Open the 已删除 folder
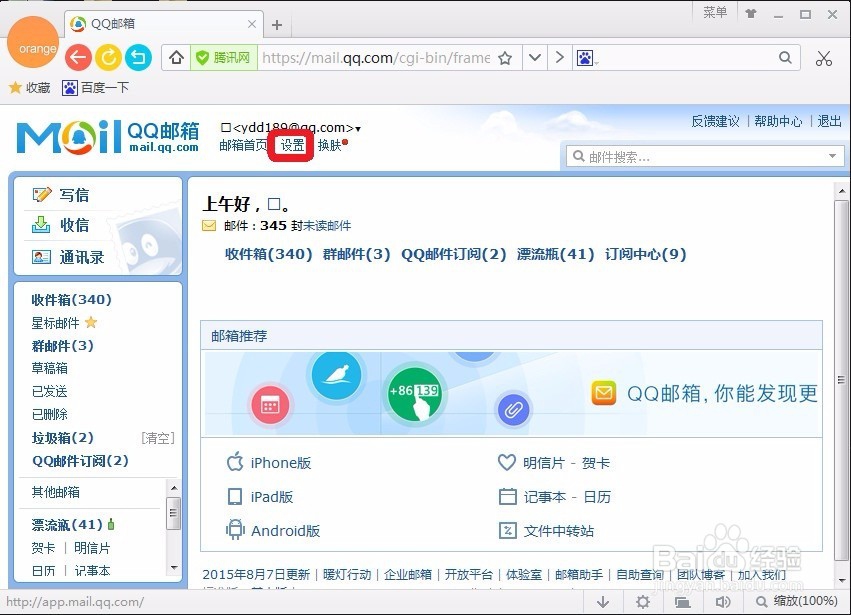Screen dimensions: 851x615 tap(49, 414)
